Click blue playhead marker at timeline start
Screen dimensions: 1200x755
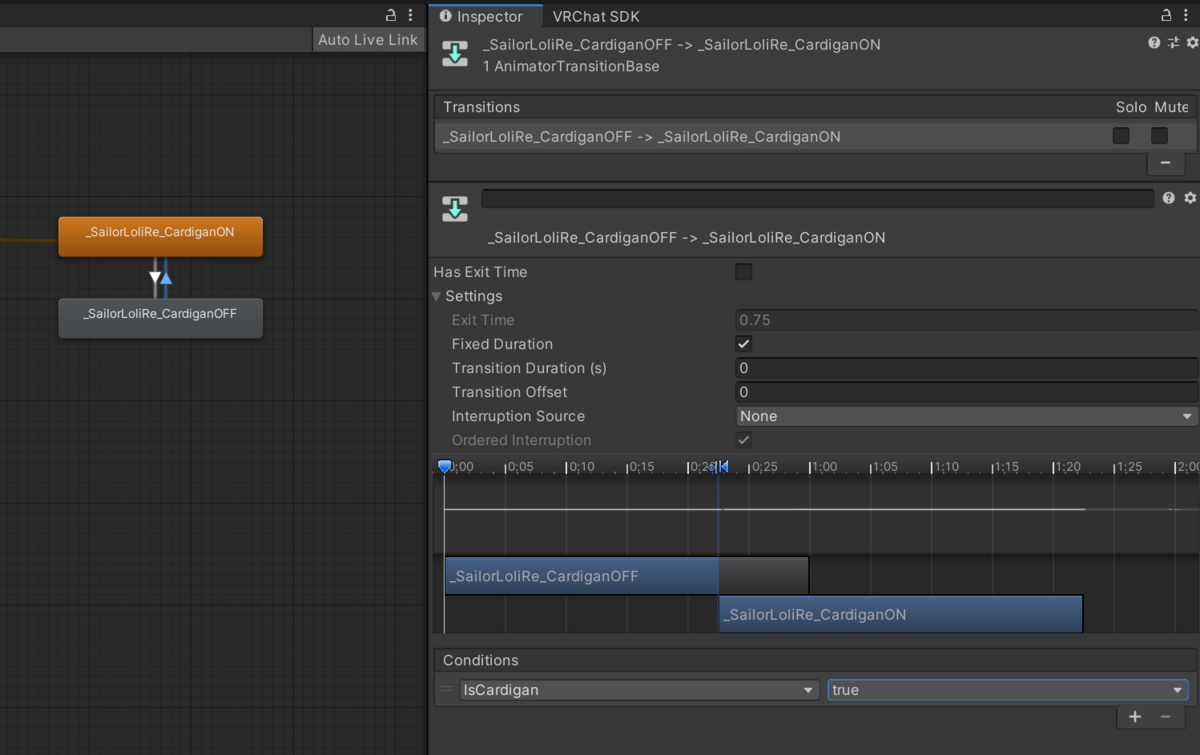pyautogui.click(x=445, y=466)
